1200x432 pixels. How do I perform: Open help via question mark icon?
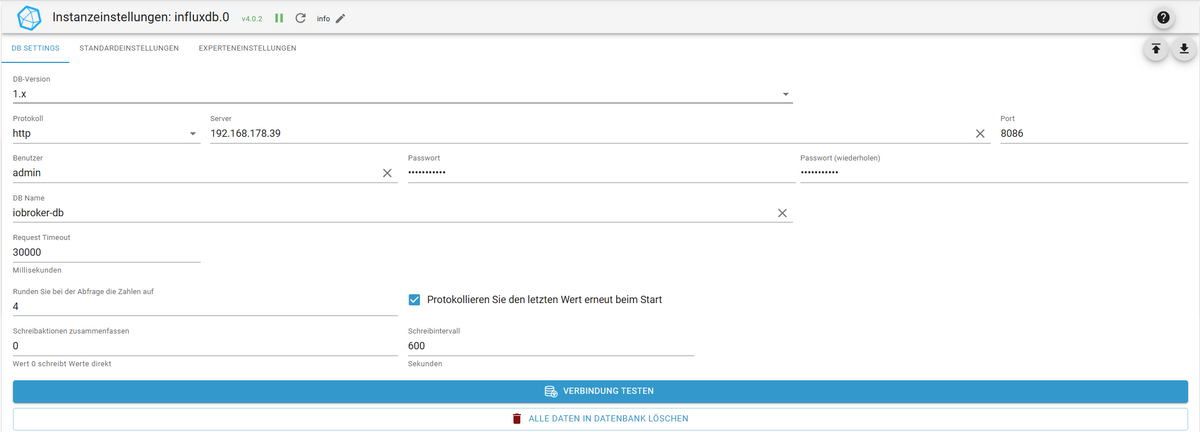tap(1163, 18)
